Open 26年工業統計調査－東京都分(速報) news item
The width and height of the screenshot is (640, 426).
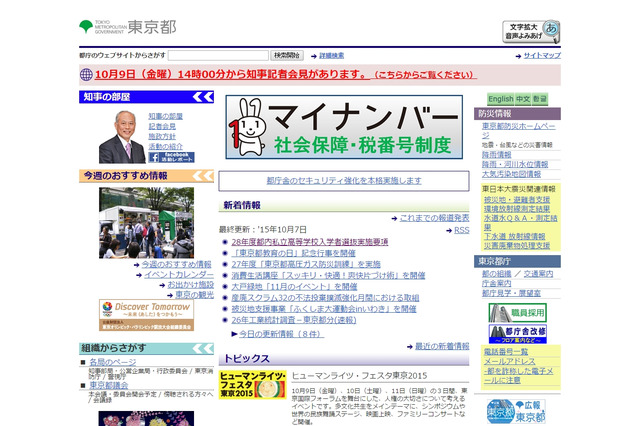pos(294,320)
